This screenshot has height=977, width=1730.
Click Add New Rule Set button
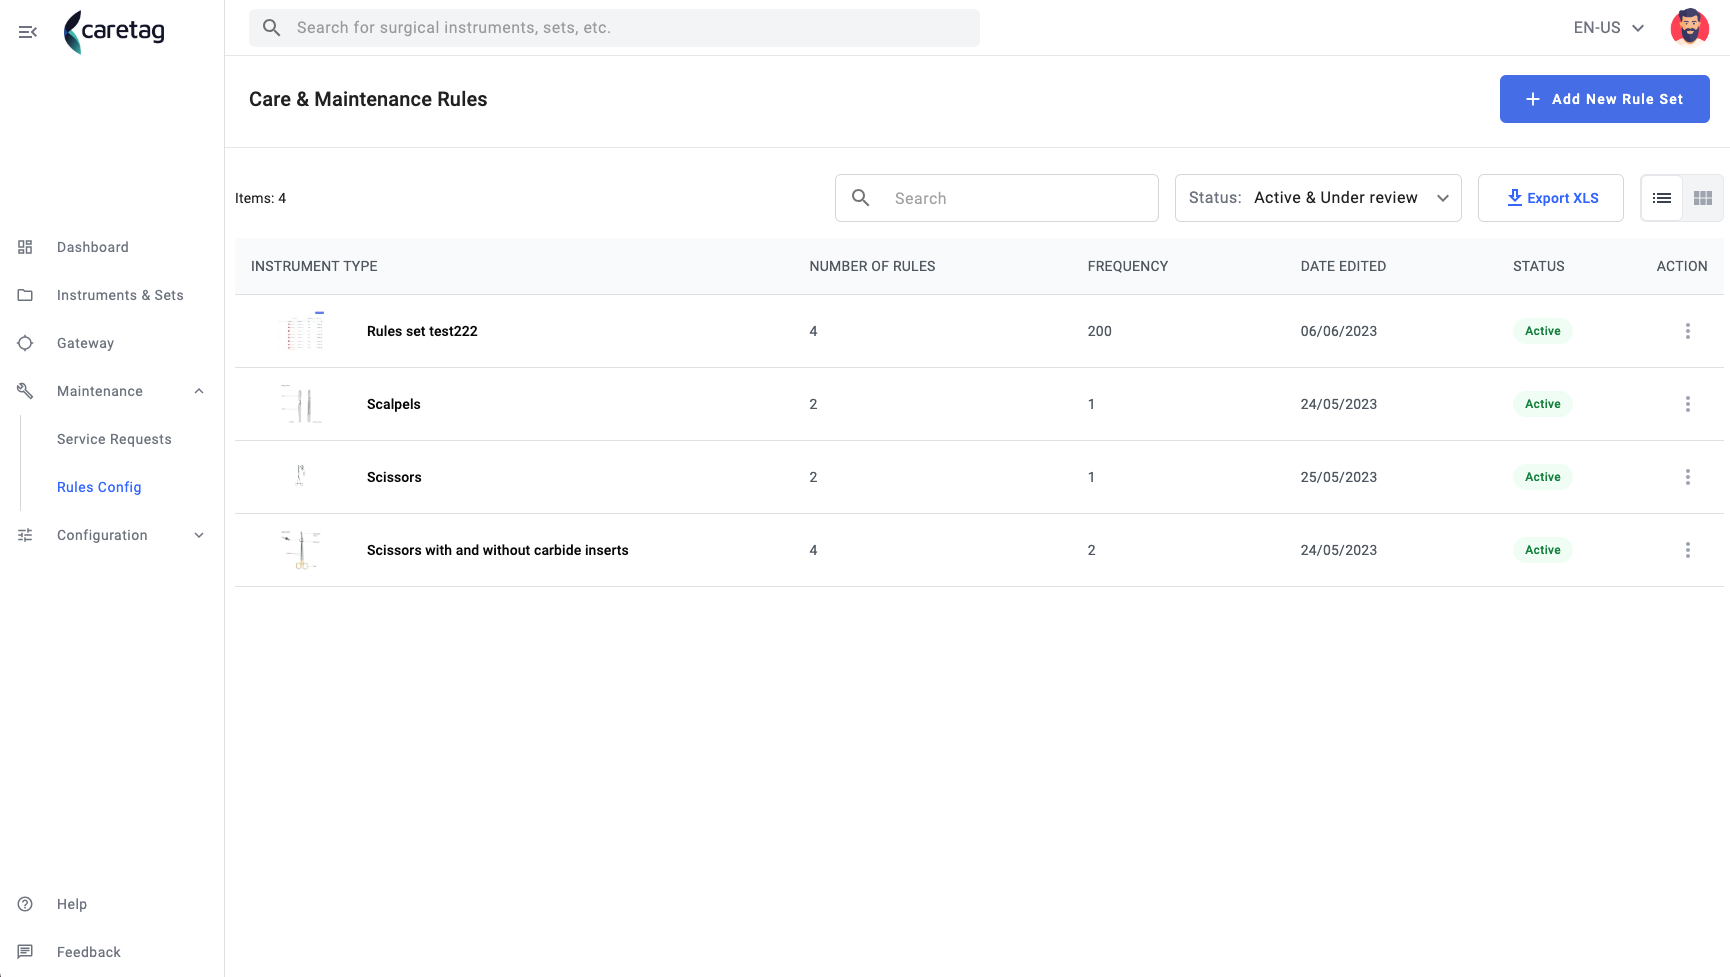click(1604, 99)
